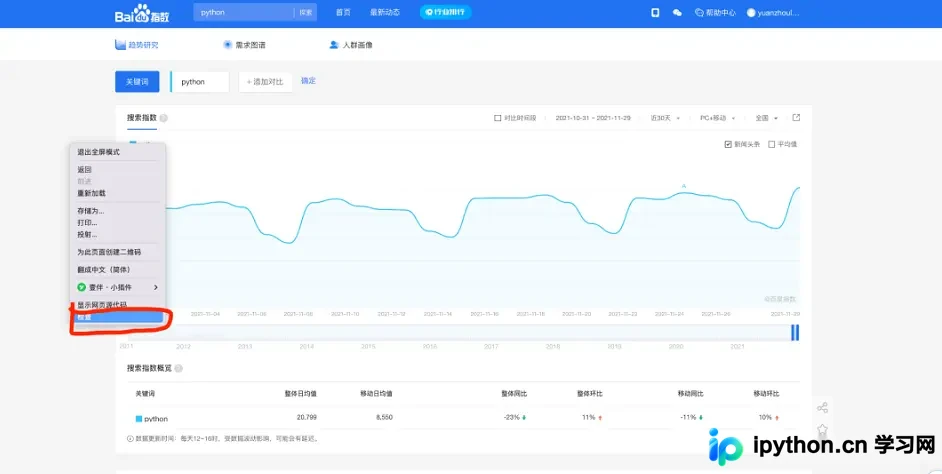Click the export chart icon

coord(796,118)
